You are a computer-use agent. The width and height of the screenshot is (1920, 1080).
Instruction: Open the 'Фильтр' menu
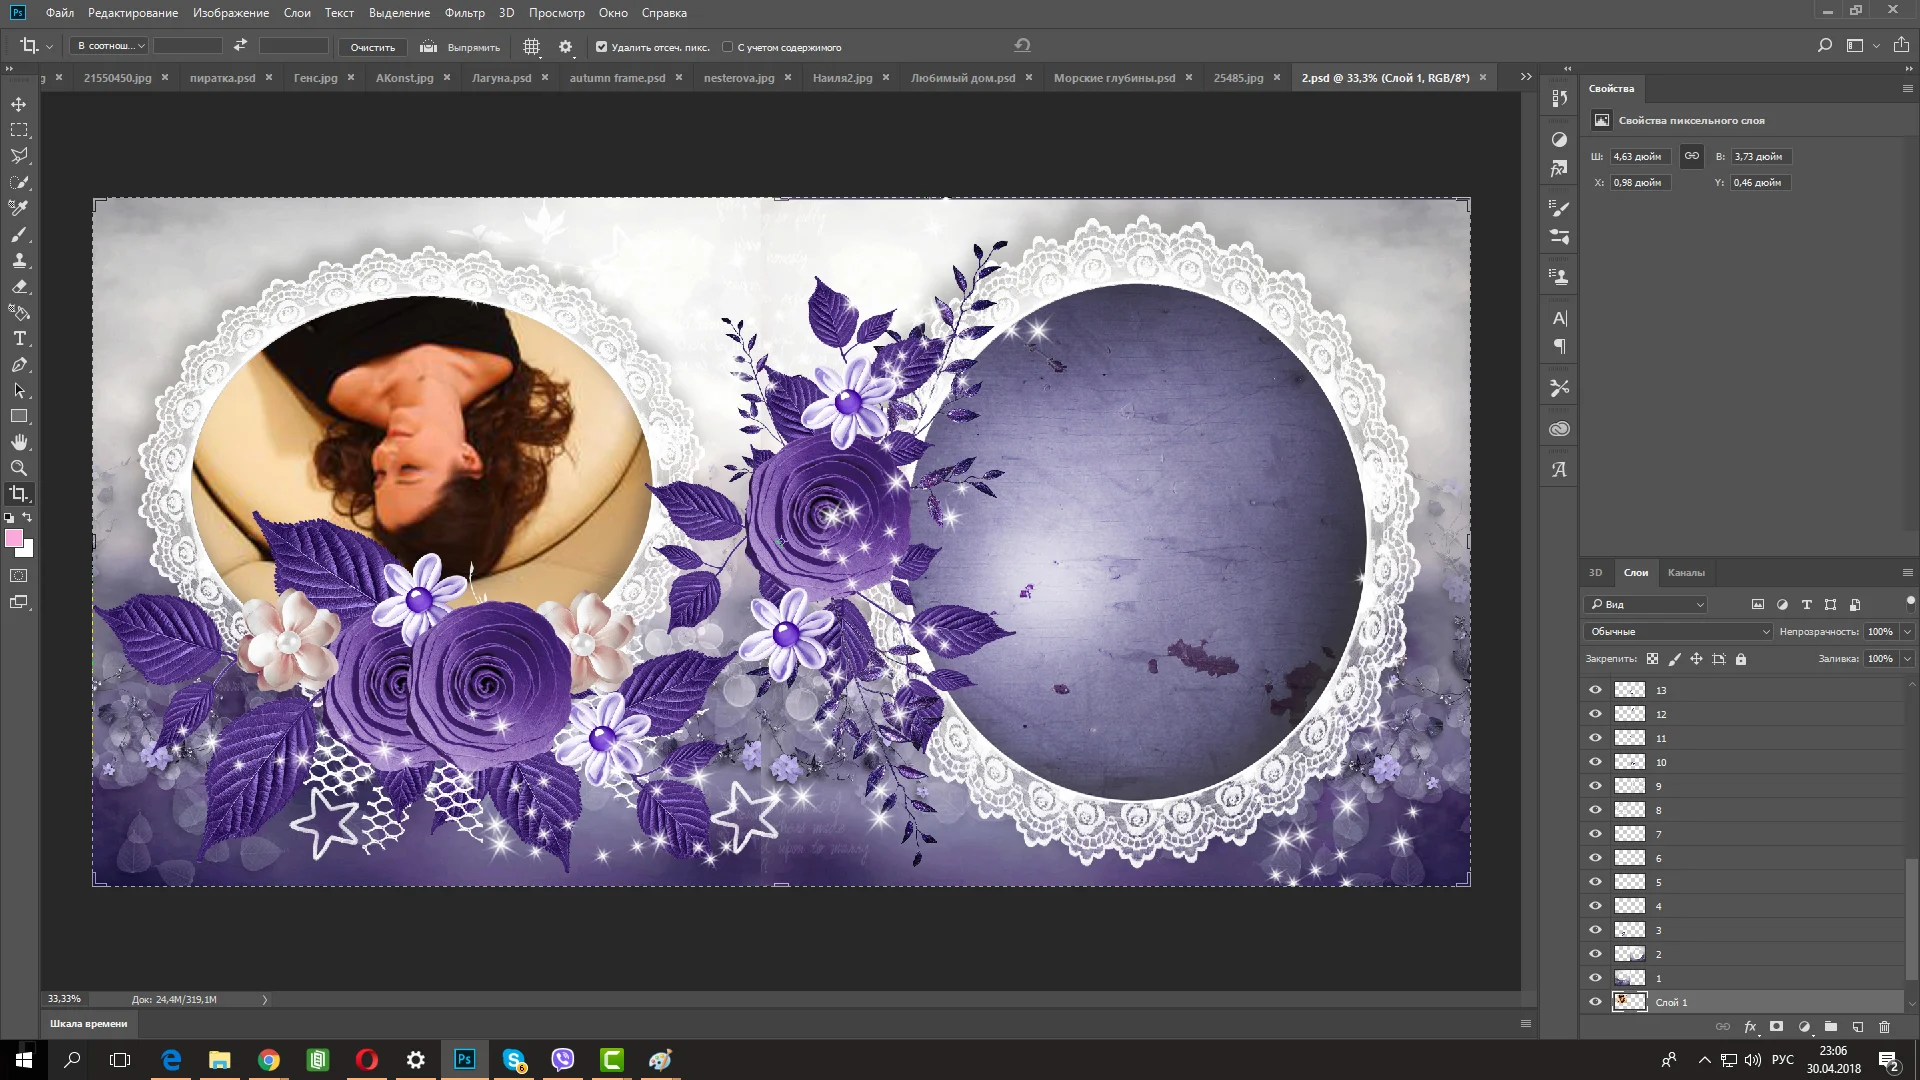click(464, 13)
